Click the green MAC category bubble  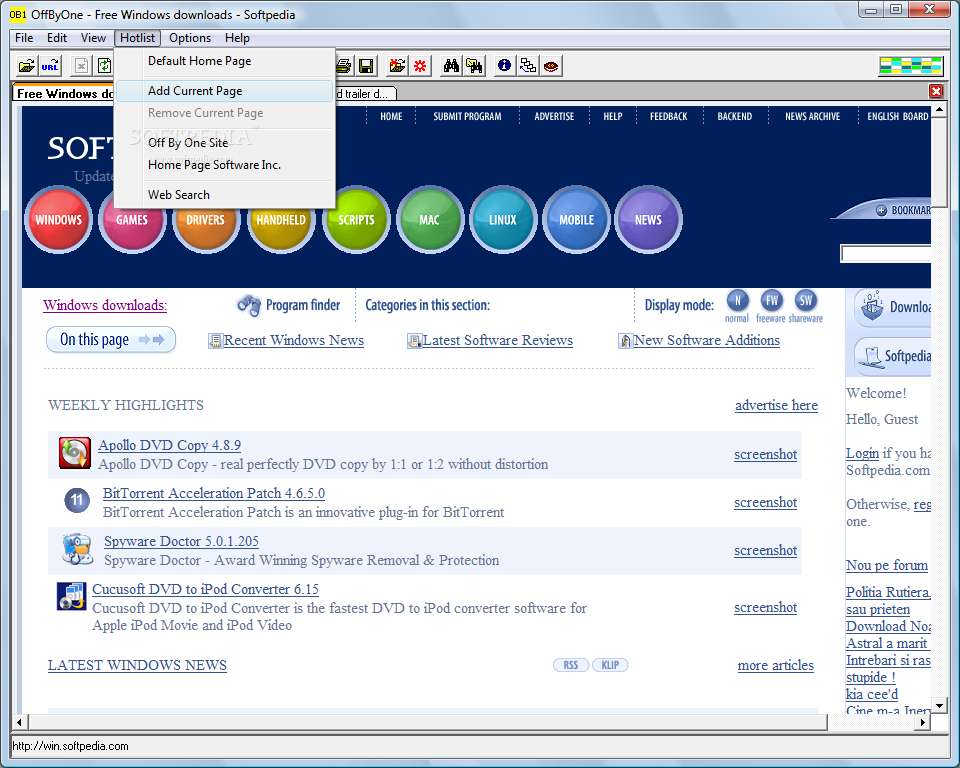(429, 219)
